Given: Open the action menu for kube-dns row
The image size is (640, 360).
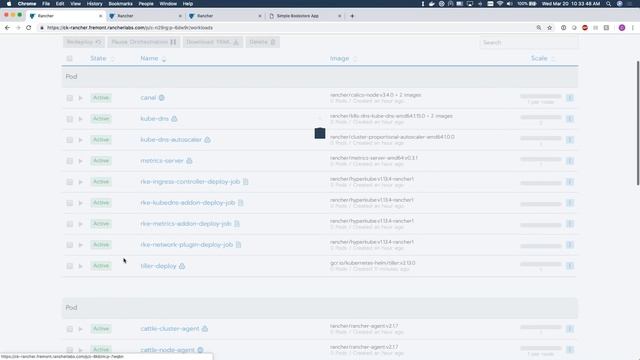Looking at the screenshot, I should click(x=570, y=119).
